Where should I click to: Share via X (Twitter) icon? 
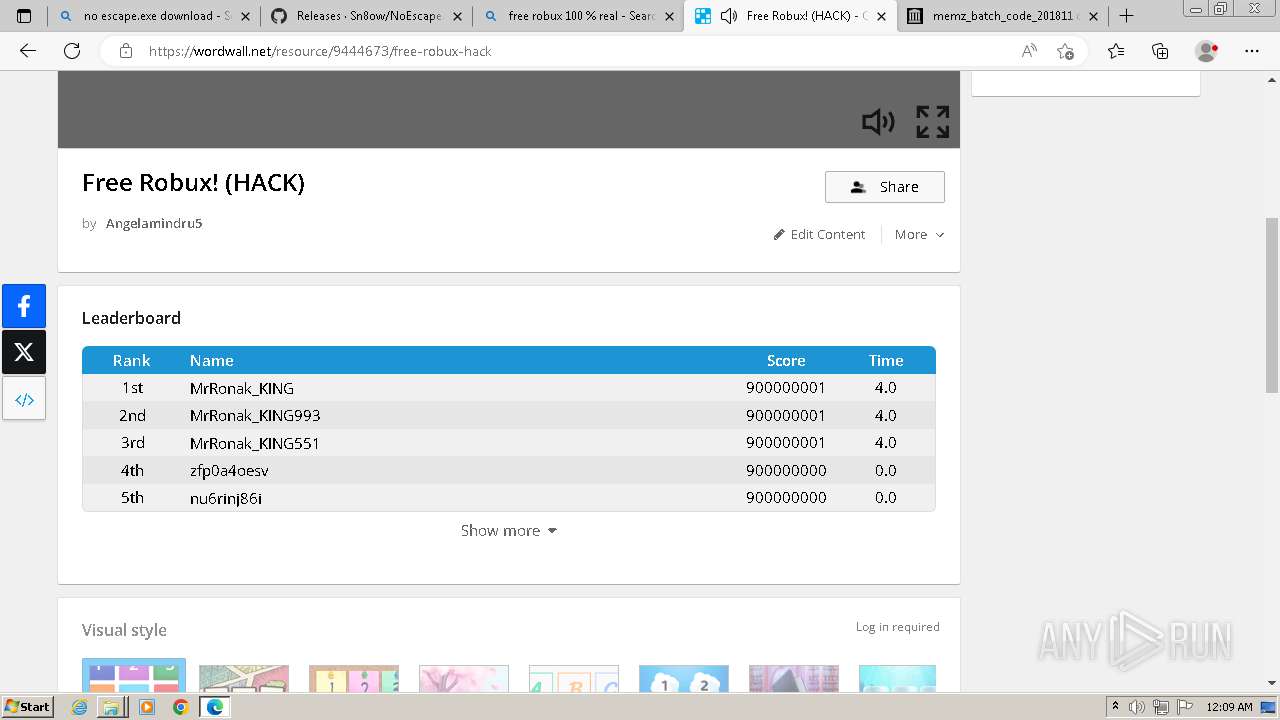click(x=24, y=352)
